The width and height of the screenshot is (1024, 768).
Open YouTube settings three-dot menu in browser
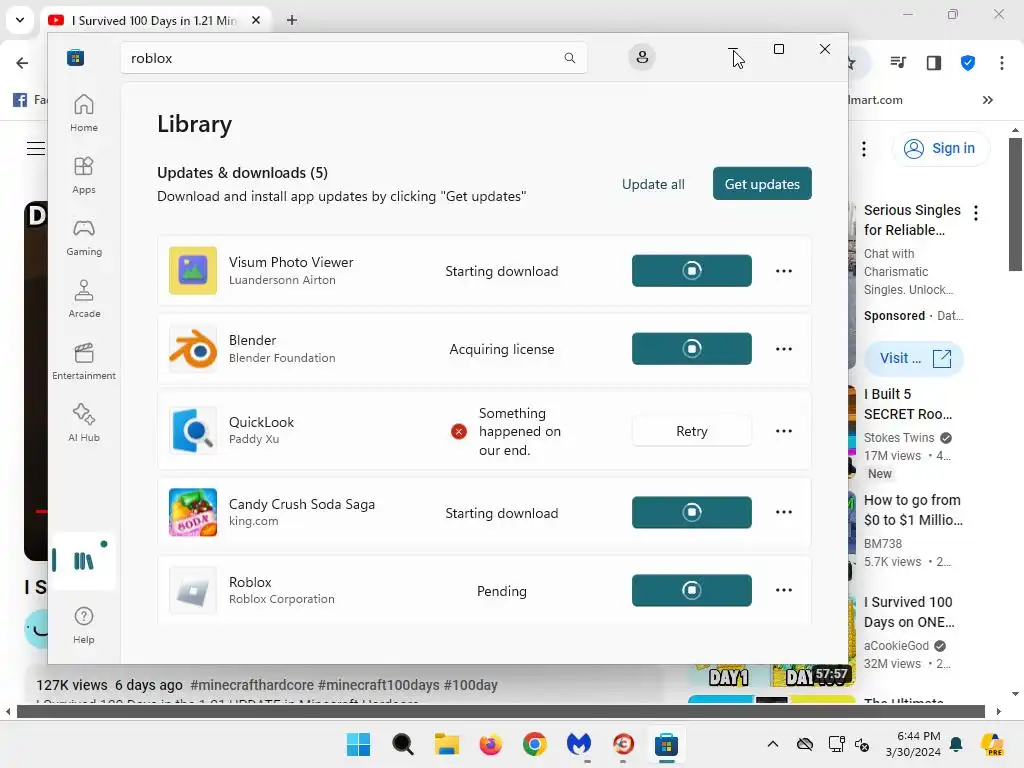(x=863, y=149)
